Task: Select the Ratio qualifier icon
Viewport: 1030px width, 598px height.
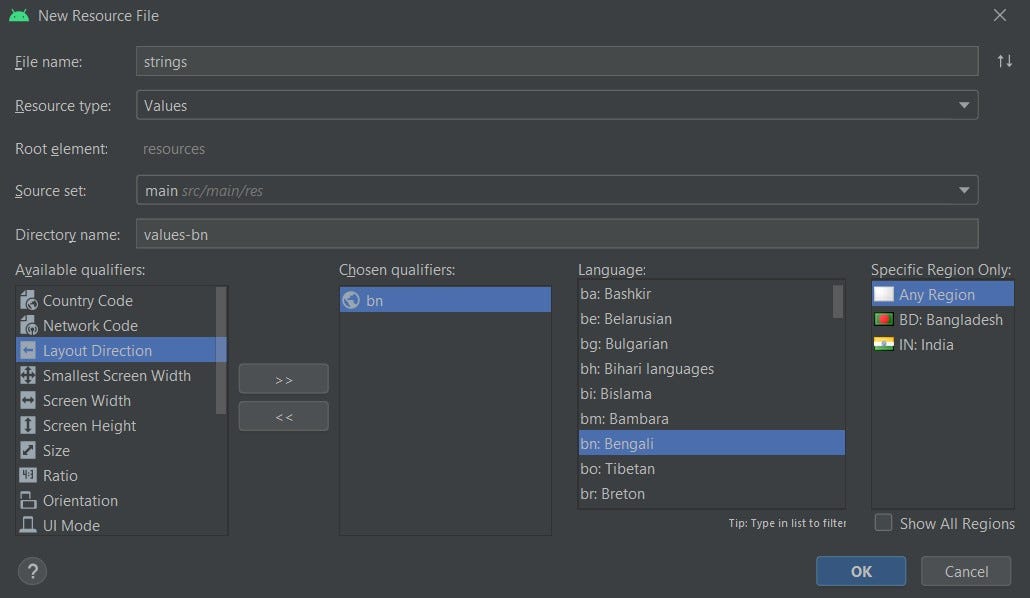Action: [x=28, y=475]
